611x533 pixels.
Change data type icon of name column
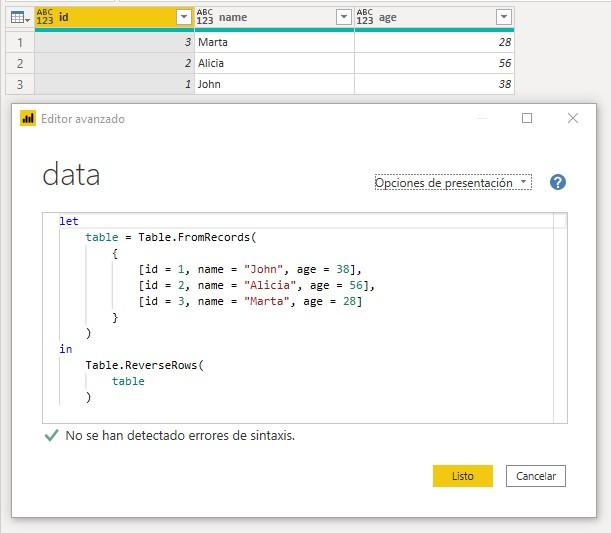[205, 17]
